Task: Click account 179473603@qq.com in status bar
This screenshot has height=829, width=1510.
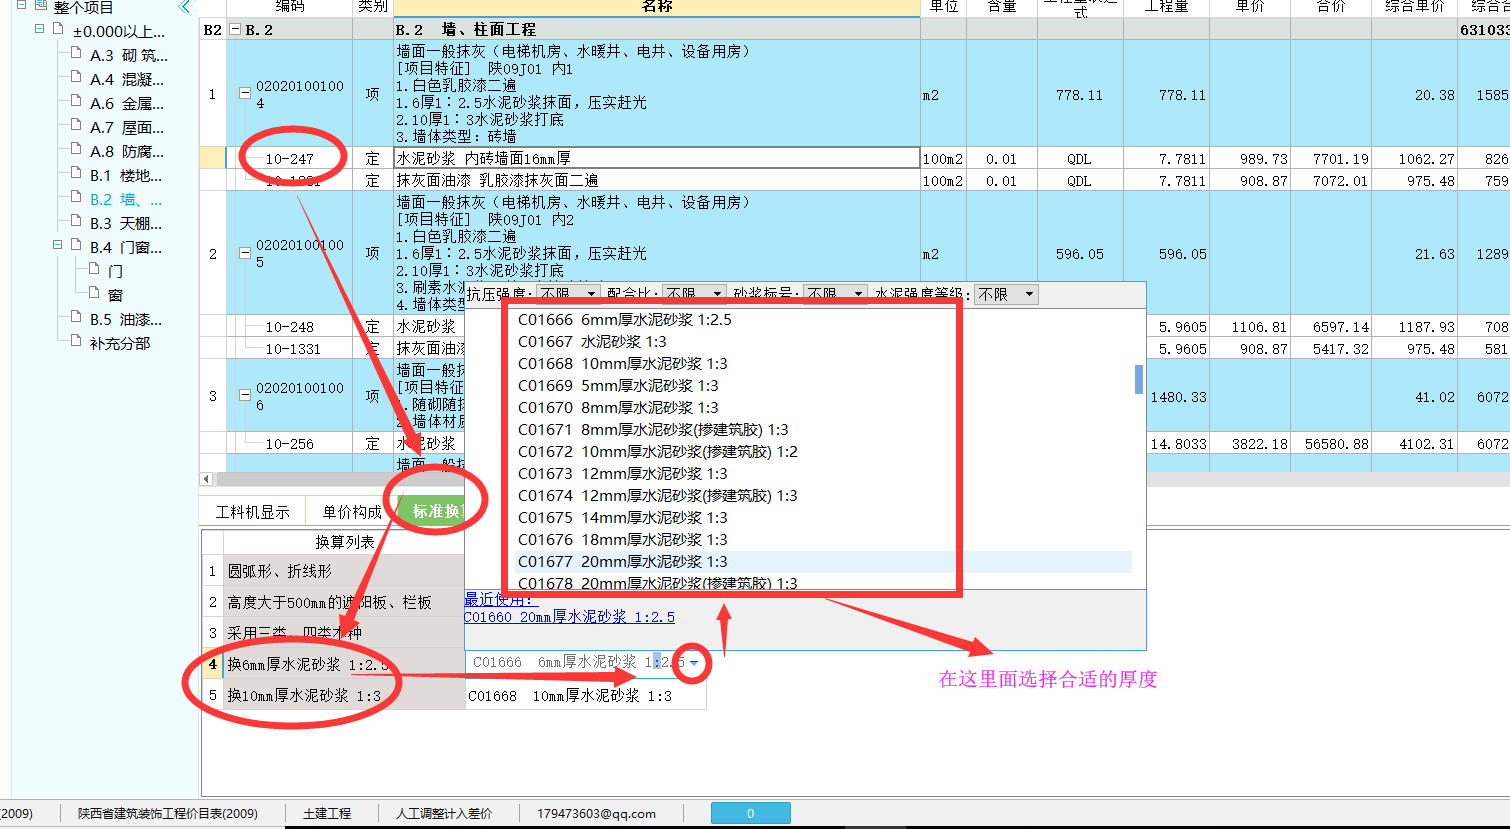Action: coord(596,814)
